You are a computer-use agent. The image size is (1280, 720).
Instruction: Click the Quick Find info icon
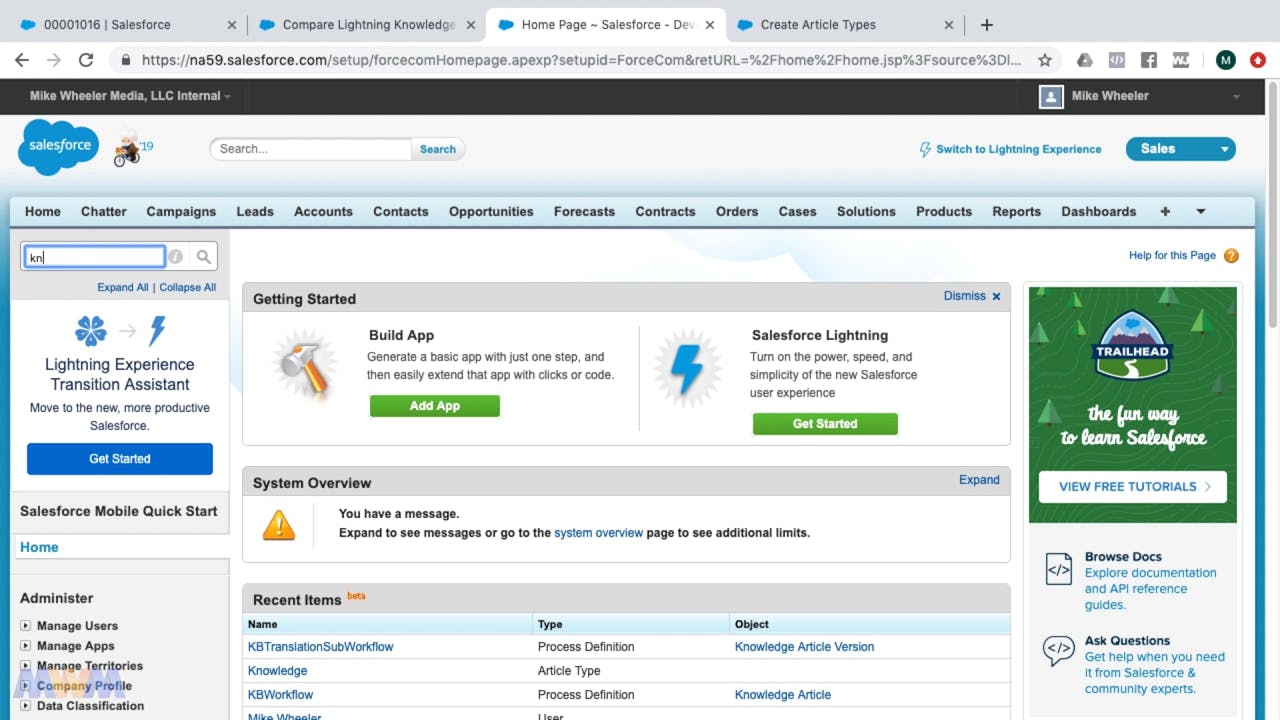pos(175,257)
